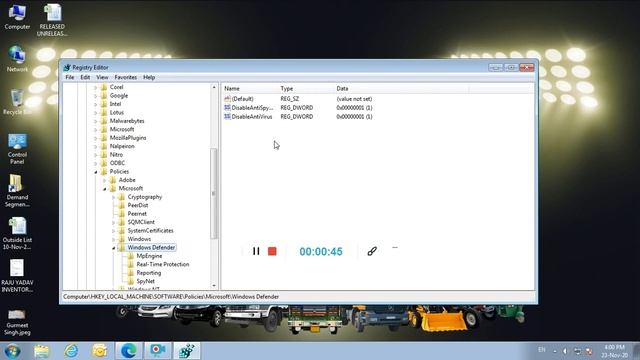This screenshot has width=640, height=360.
Task: Click the tree pane vertical scrollbar thumb
Action: pos(214,193)
